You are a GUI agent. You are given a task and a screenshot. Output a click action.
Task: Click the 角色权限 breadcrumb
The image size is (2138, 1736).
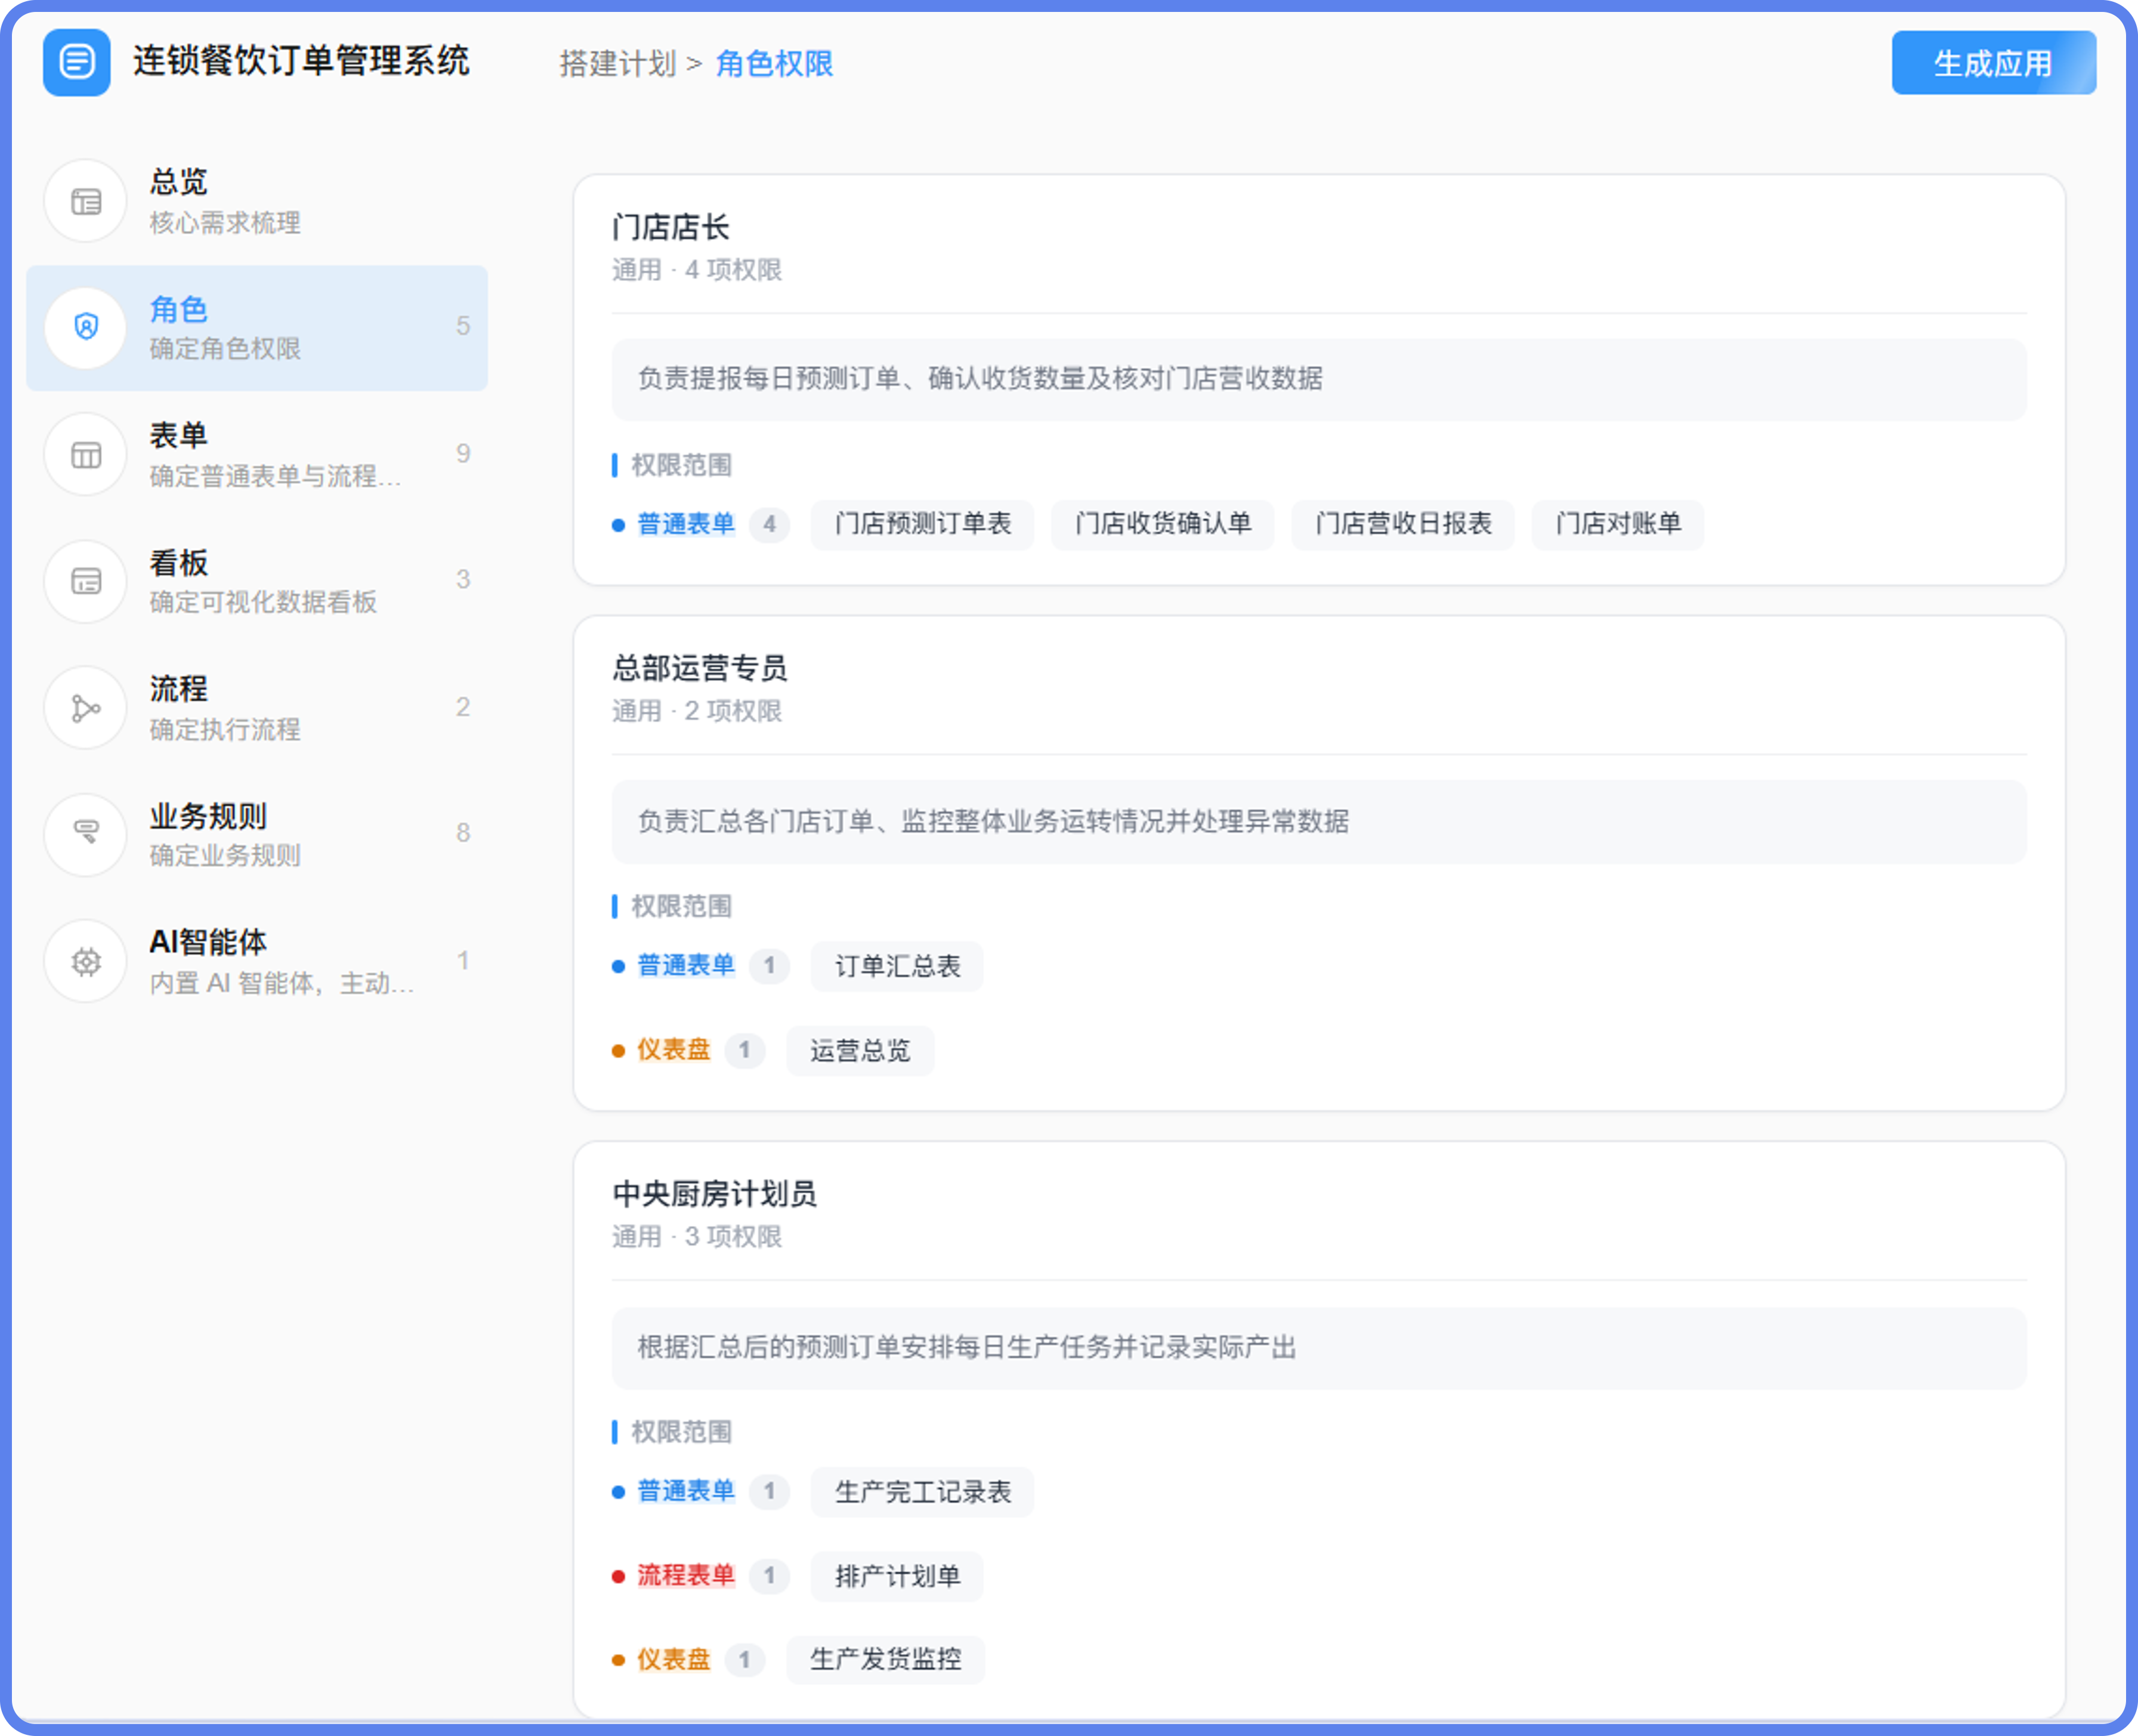(774, 64)
